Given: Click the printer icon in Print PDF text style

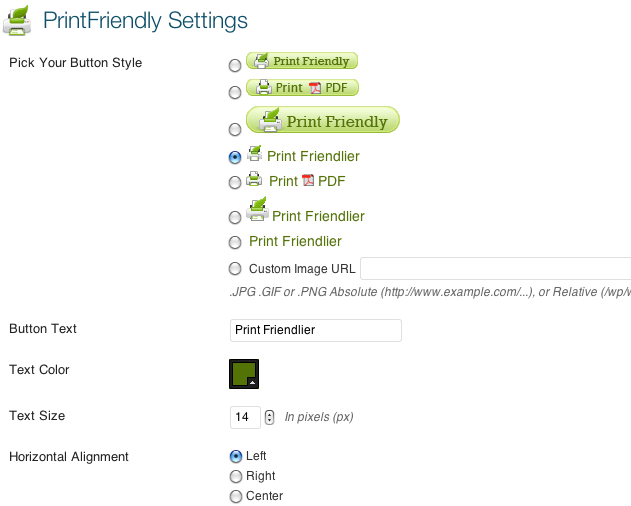Looking at the screenshot, I should point(254,179).
